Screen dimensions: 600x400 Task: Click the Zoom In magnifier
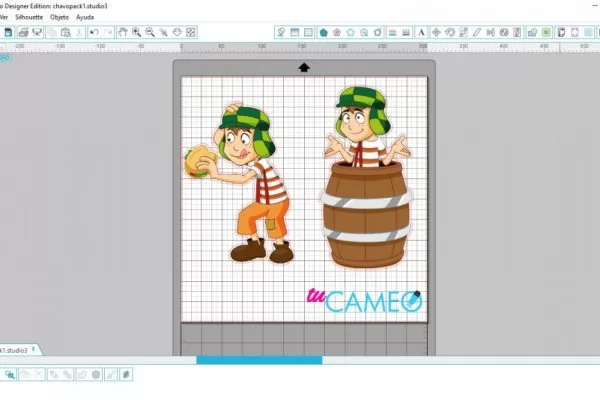point(136,32)
